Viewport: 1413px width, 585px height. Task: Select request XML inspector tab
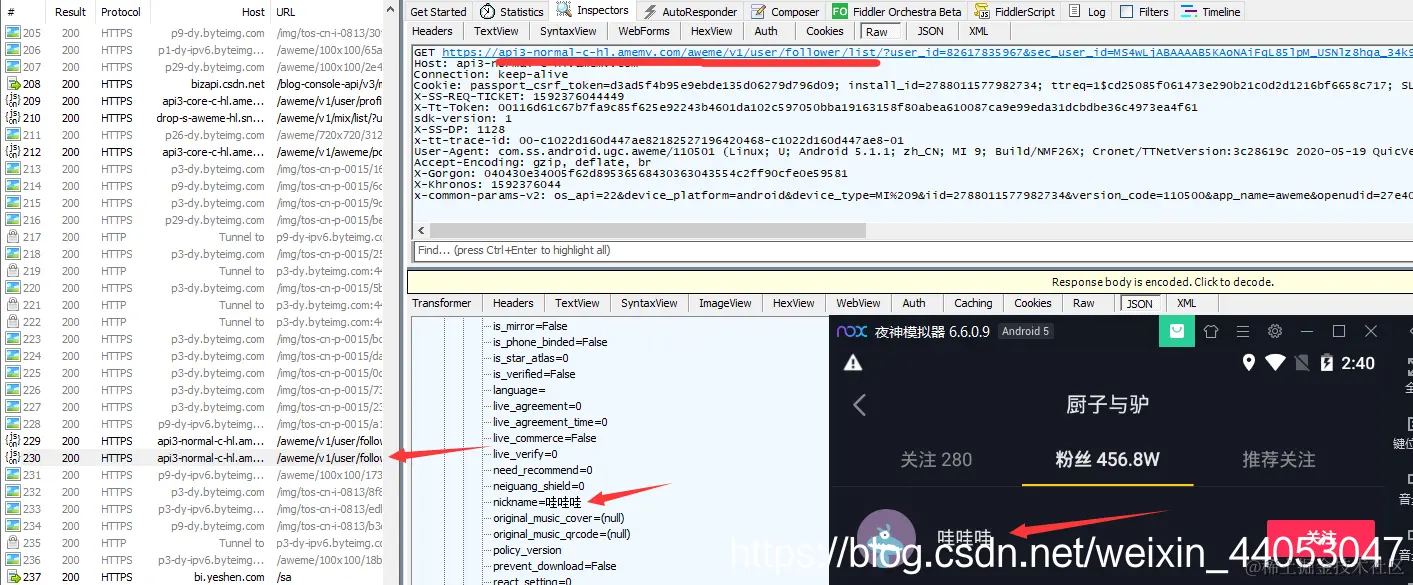pyautogui.click(x=978, y=31)
